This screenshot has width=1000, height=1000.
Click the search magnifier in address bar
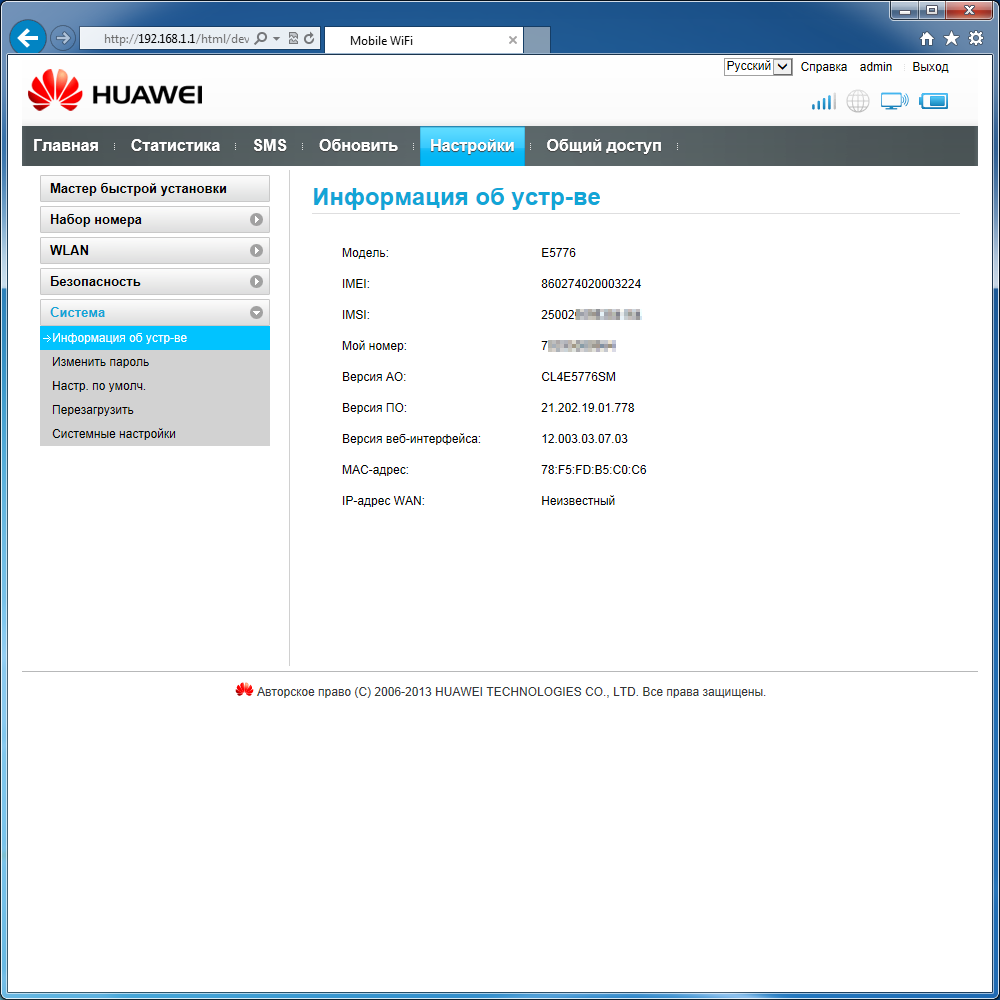tap(261, 38)
